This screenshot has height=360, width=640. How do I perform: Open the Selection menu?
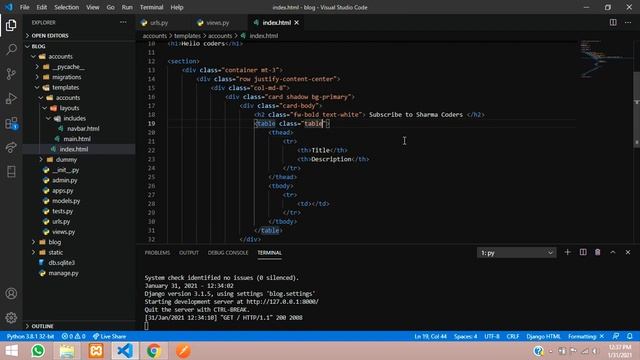pos(67,7)
